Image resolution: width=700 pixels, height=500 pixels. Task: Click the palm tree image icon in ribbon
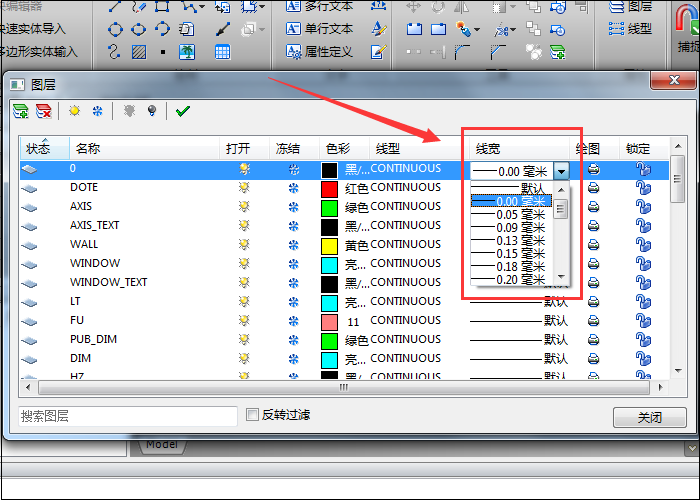click(x=187, y=52)
